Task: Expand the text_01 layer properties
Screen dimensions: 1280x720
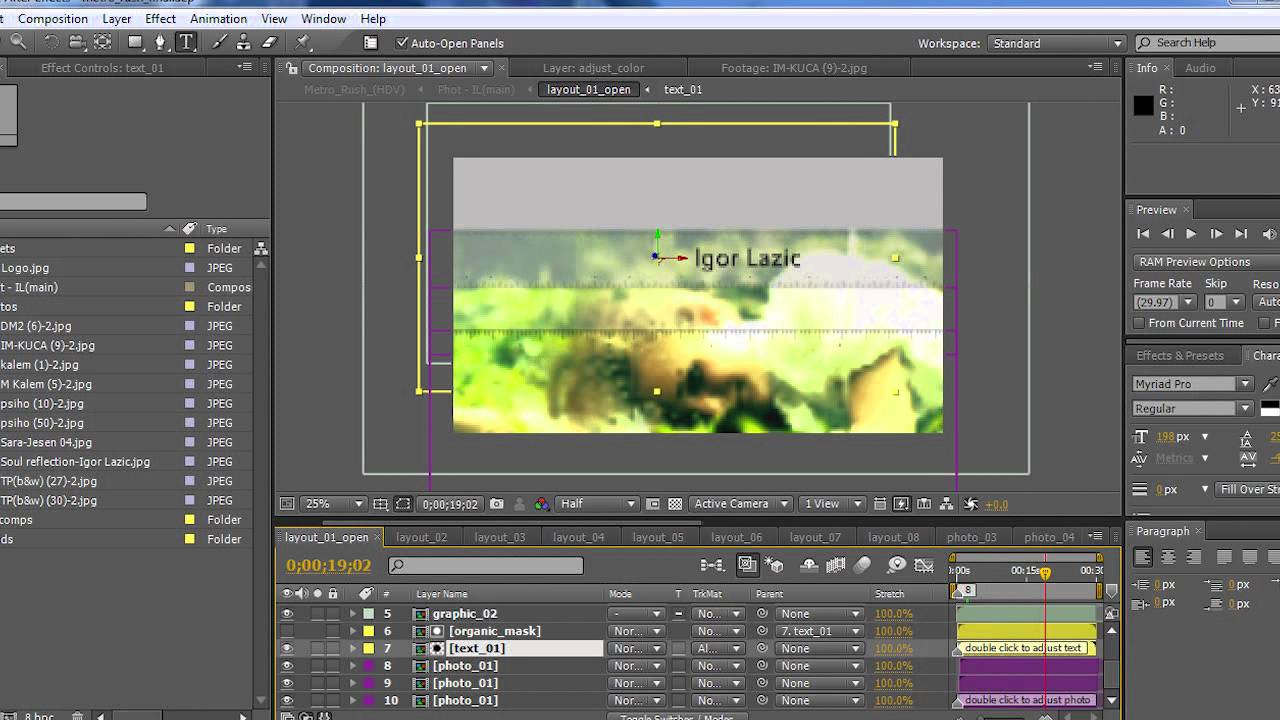Action: click(x=352, y=648)
